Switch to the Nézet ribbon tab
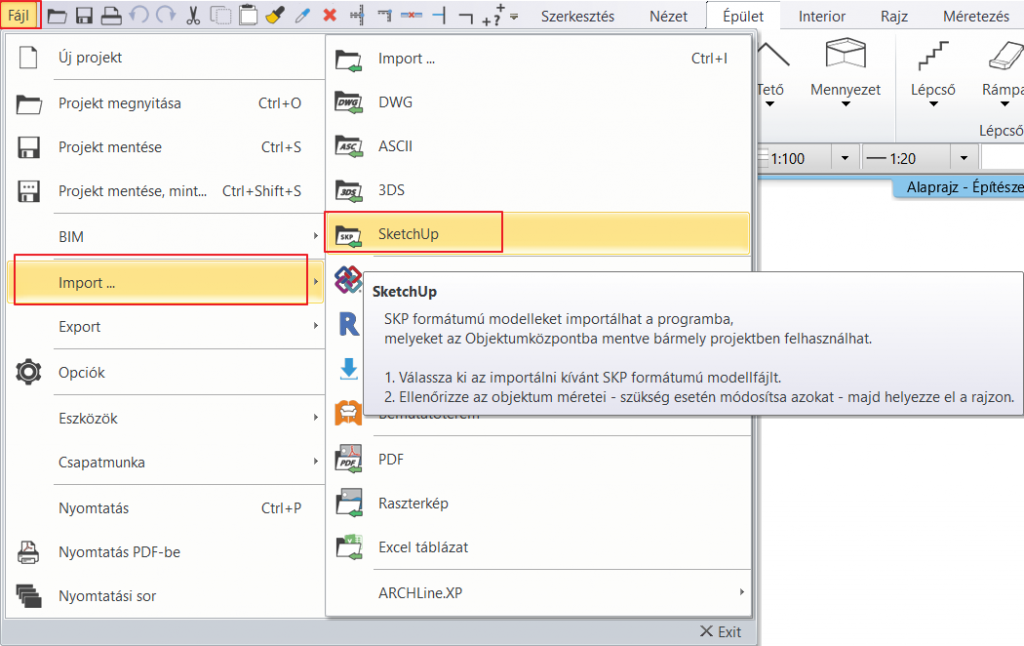 click(668, 16)
